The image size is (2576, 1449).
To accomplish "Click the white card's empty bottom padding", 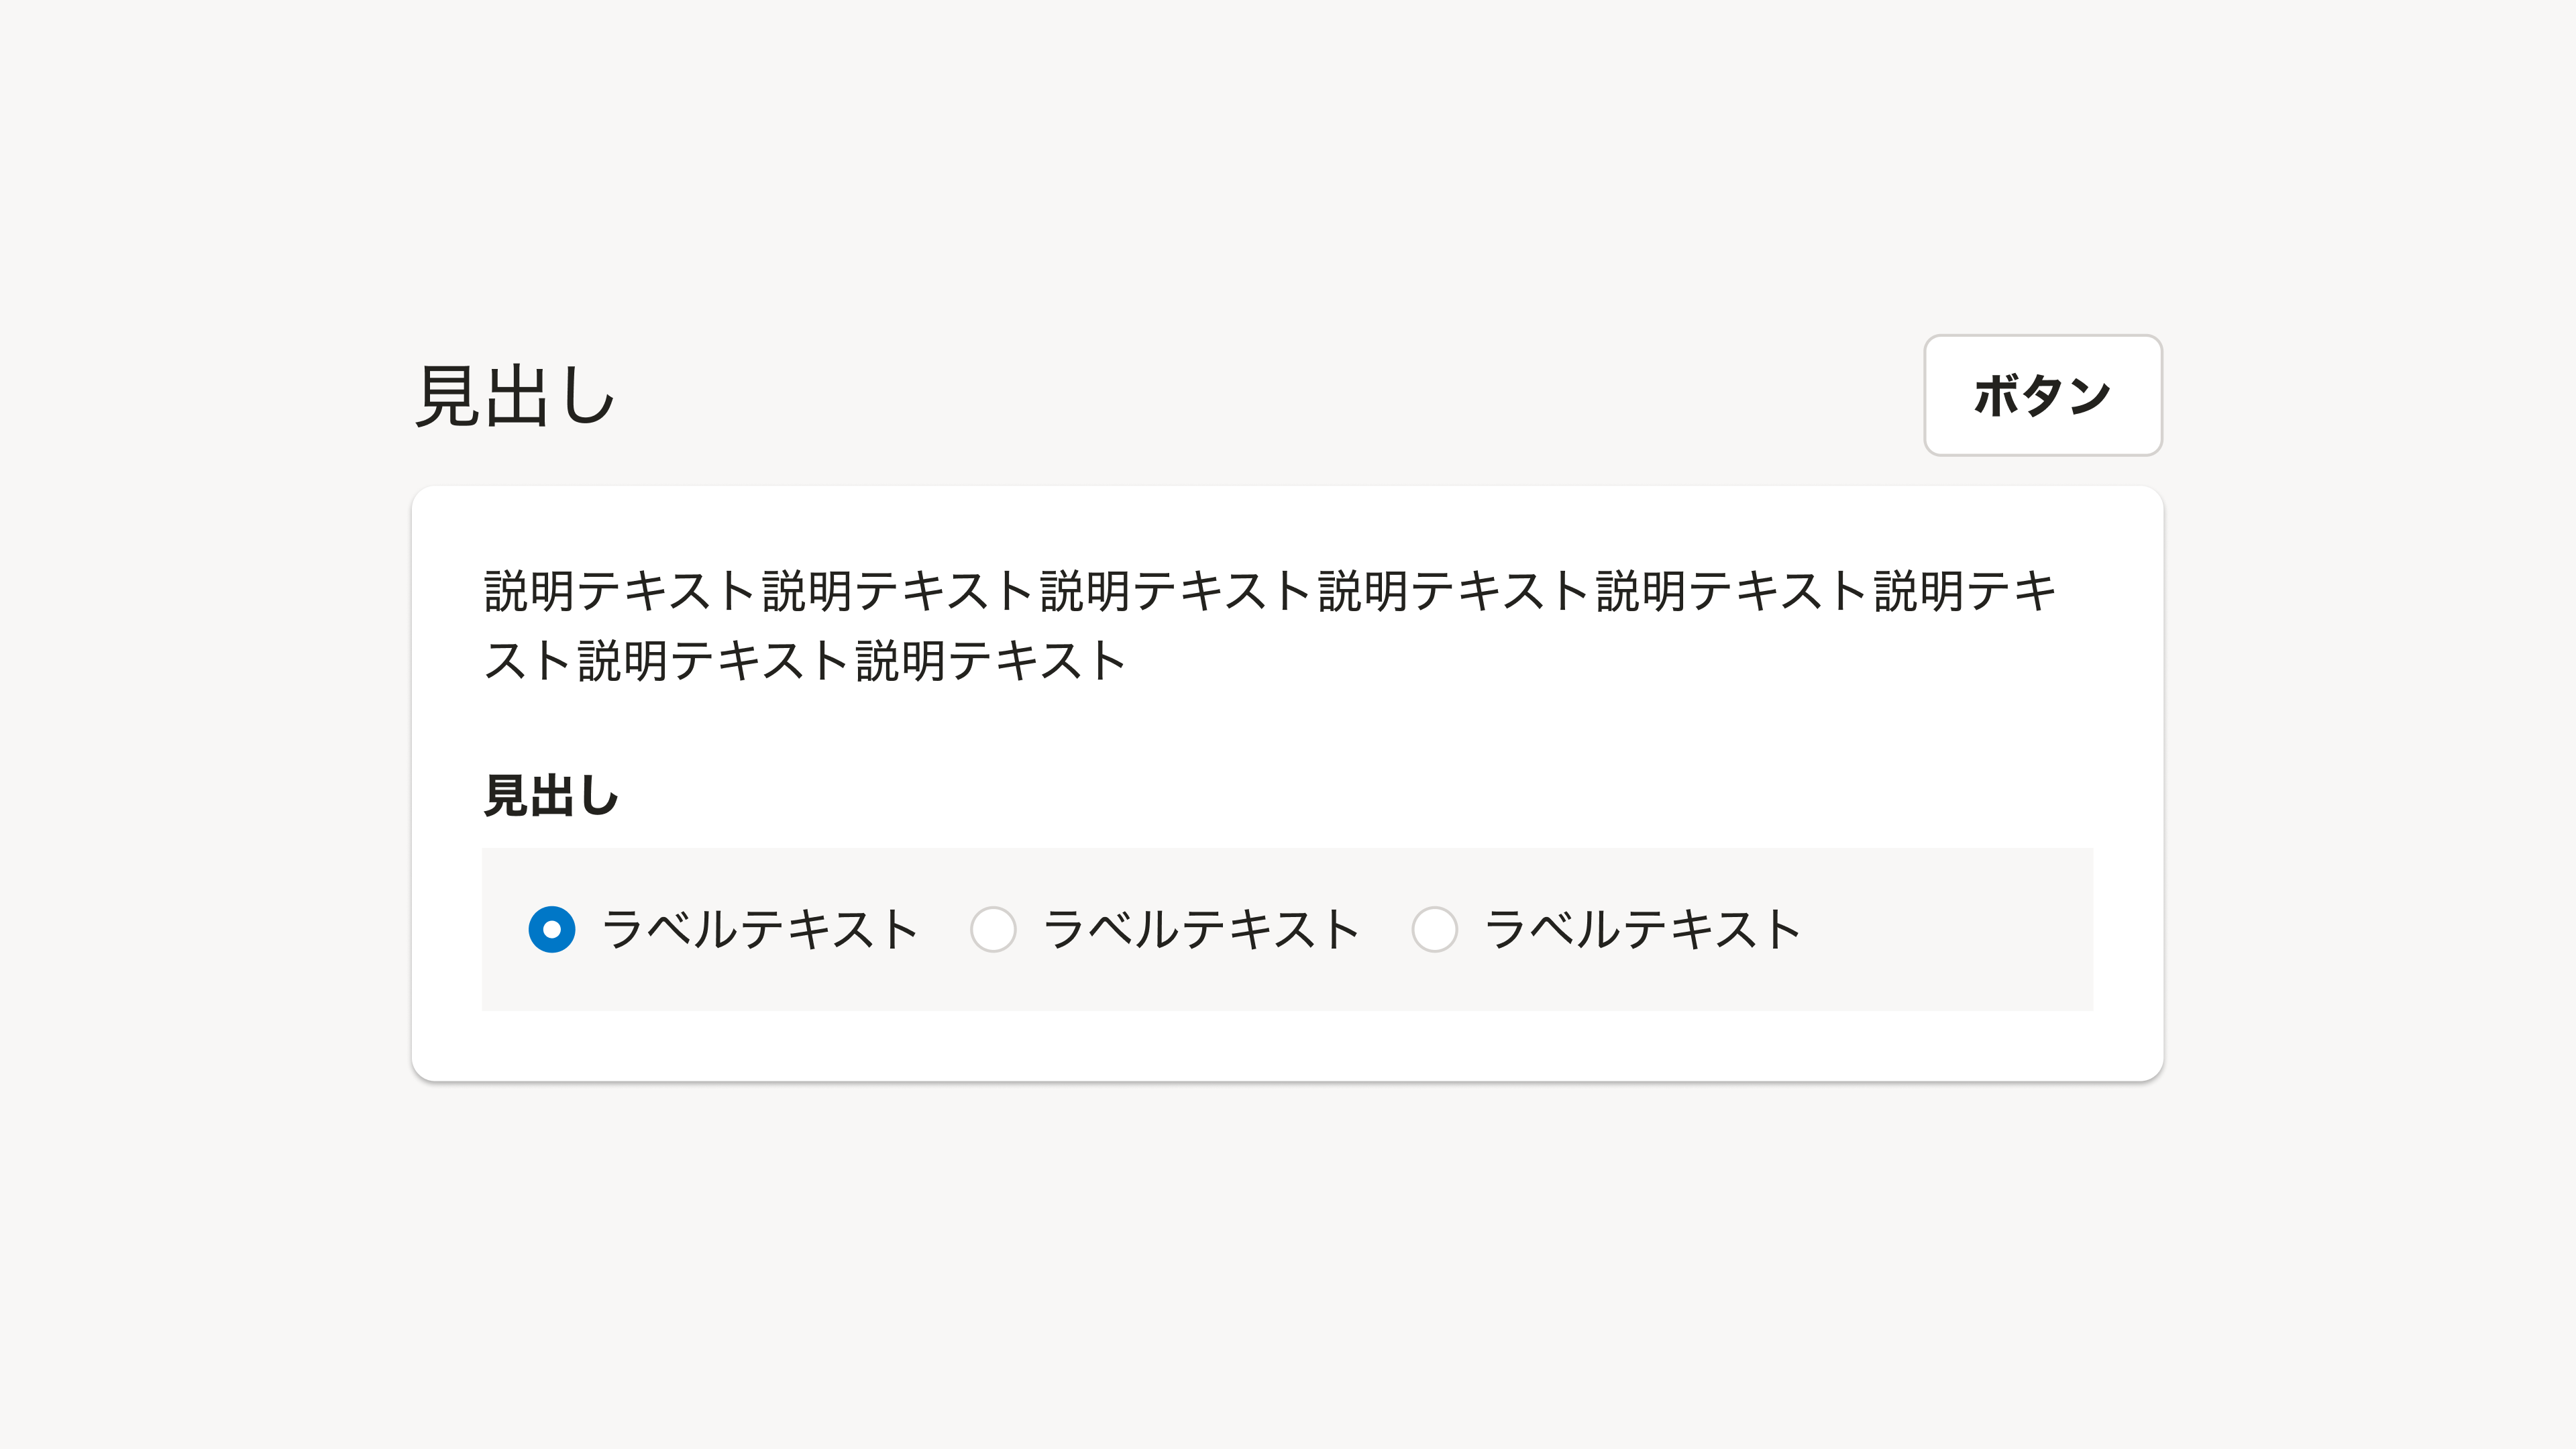I will (x=1287, y=1046).
